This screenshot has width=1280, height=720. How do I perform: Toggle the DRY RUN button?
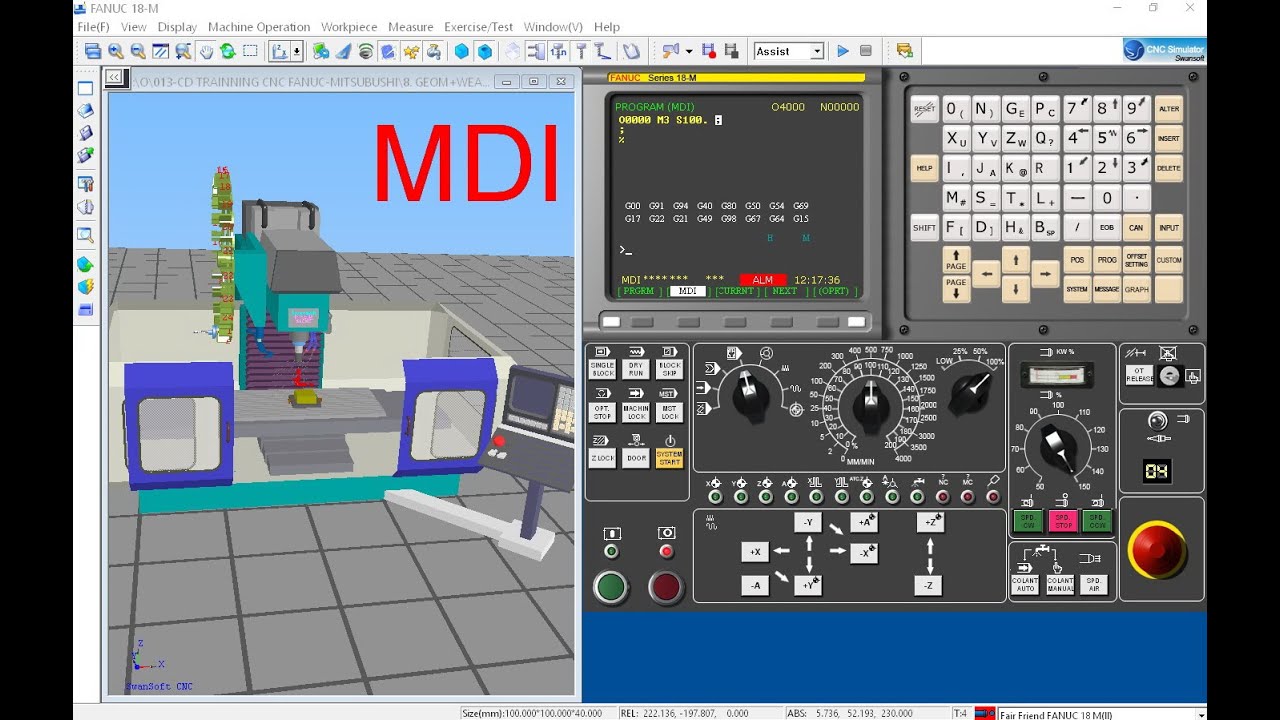click(x=636, y=368)
